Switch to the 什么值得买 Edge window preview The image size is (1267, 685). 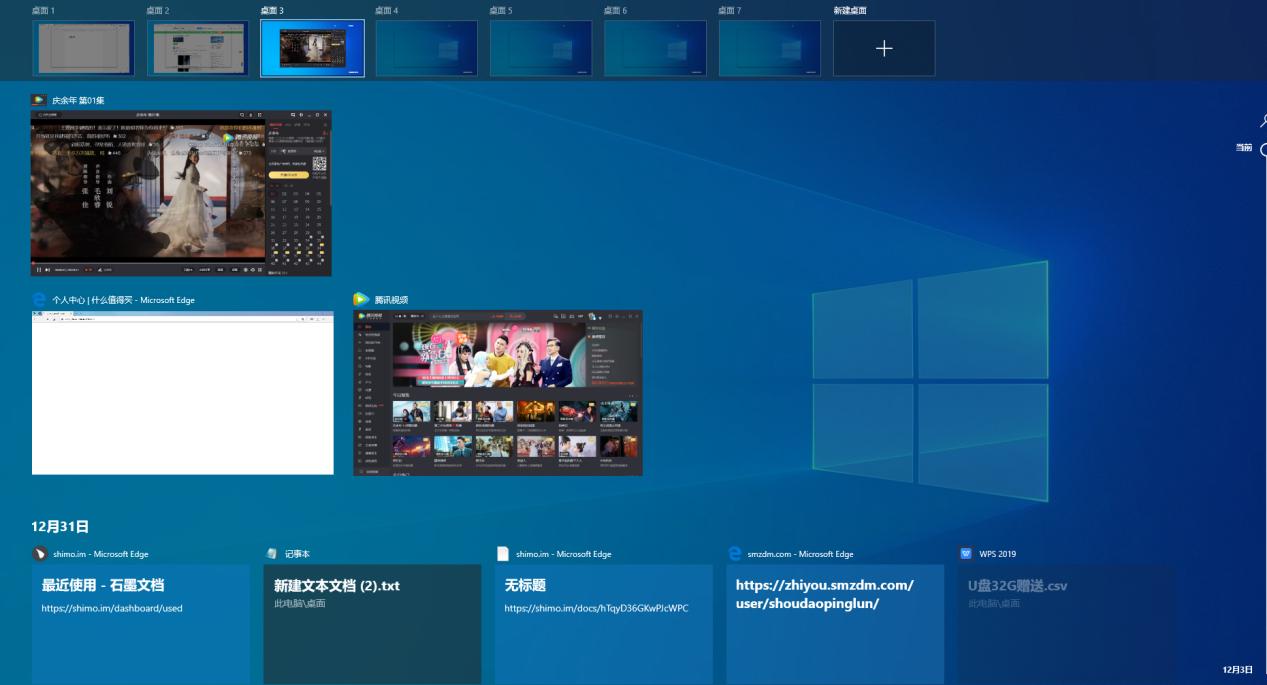click(183, 392)
